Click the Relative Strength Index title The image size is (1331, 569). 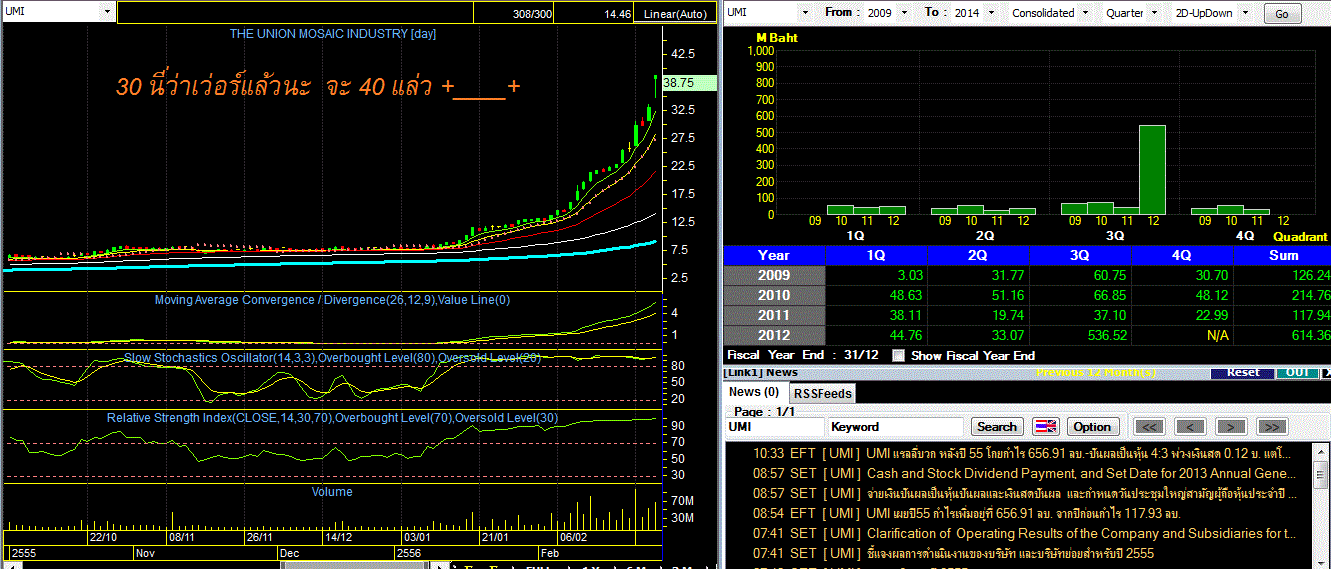[332, 417]
